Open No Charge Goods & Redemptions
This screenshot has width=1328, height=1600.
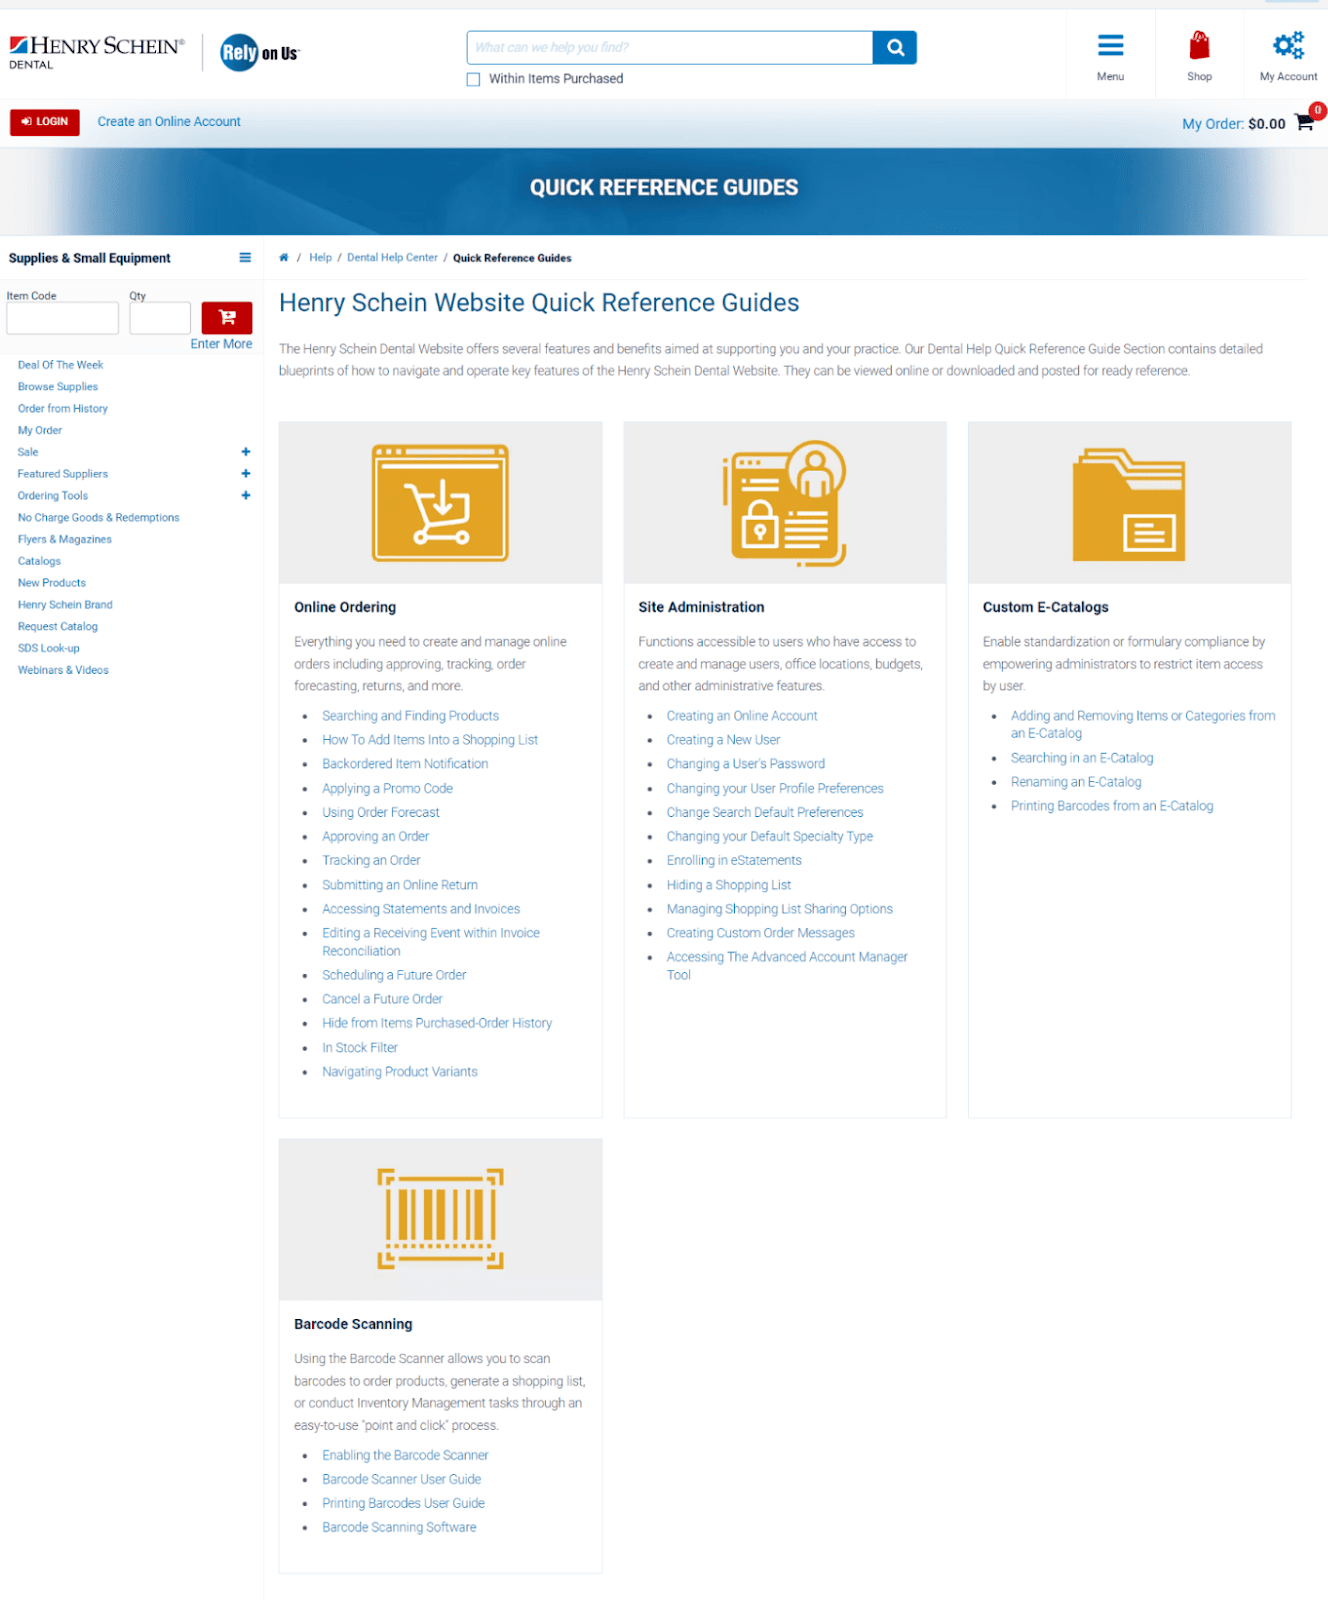(98, 518)
